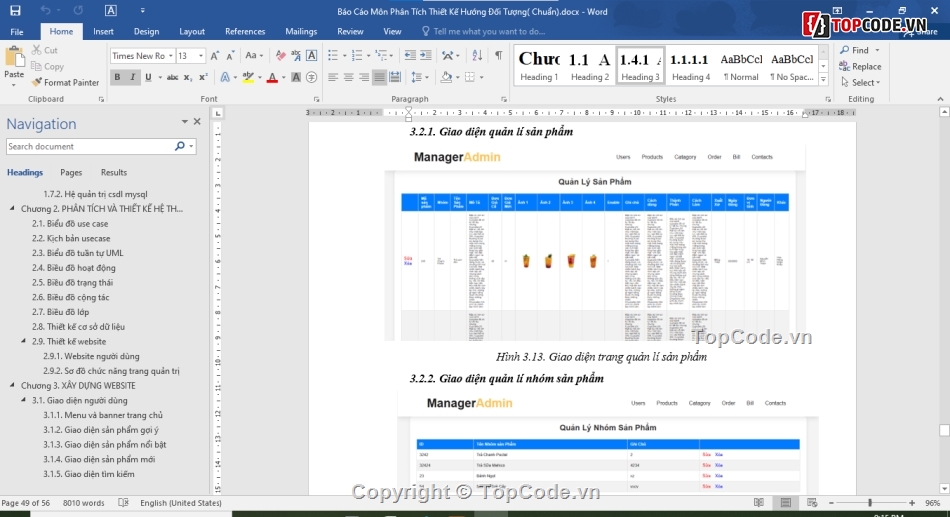Open the Change Case Aa dropdown
This screenshot has width=950, height=517.
254,56
